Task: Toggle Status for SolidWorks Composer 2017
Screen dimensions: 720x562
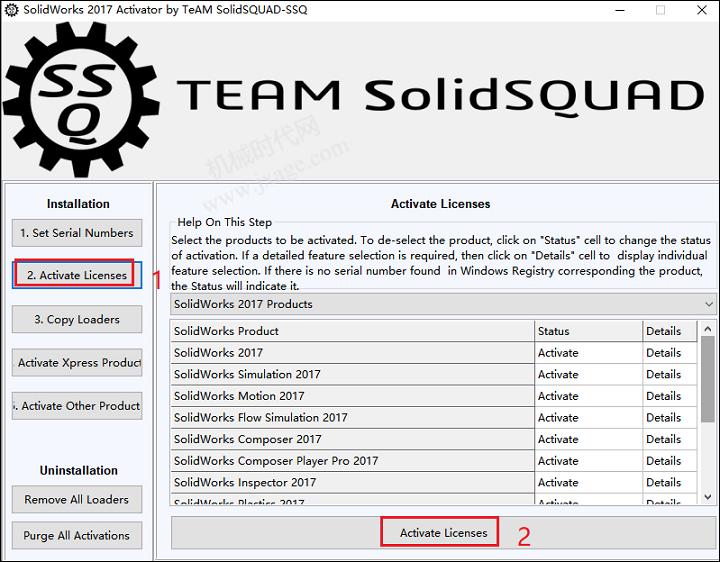Action: (x=589, y=439)
